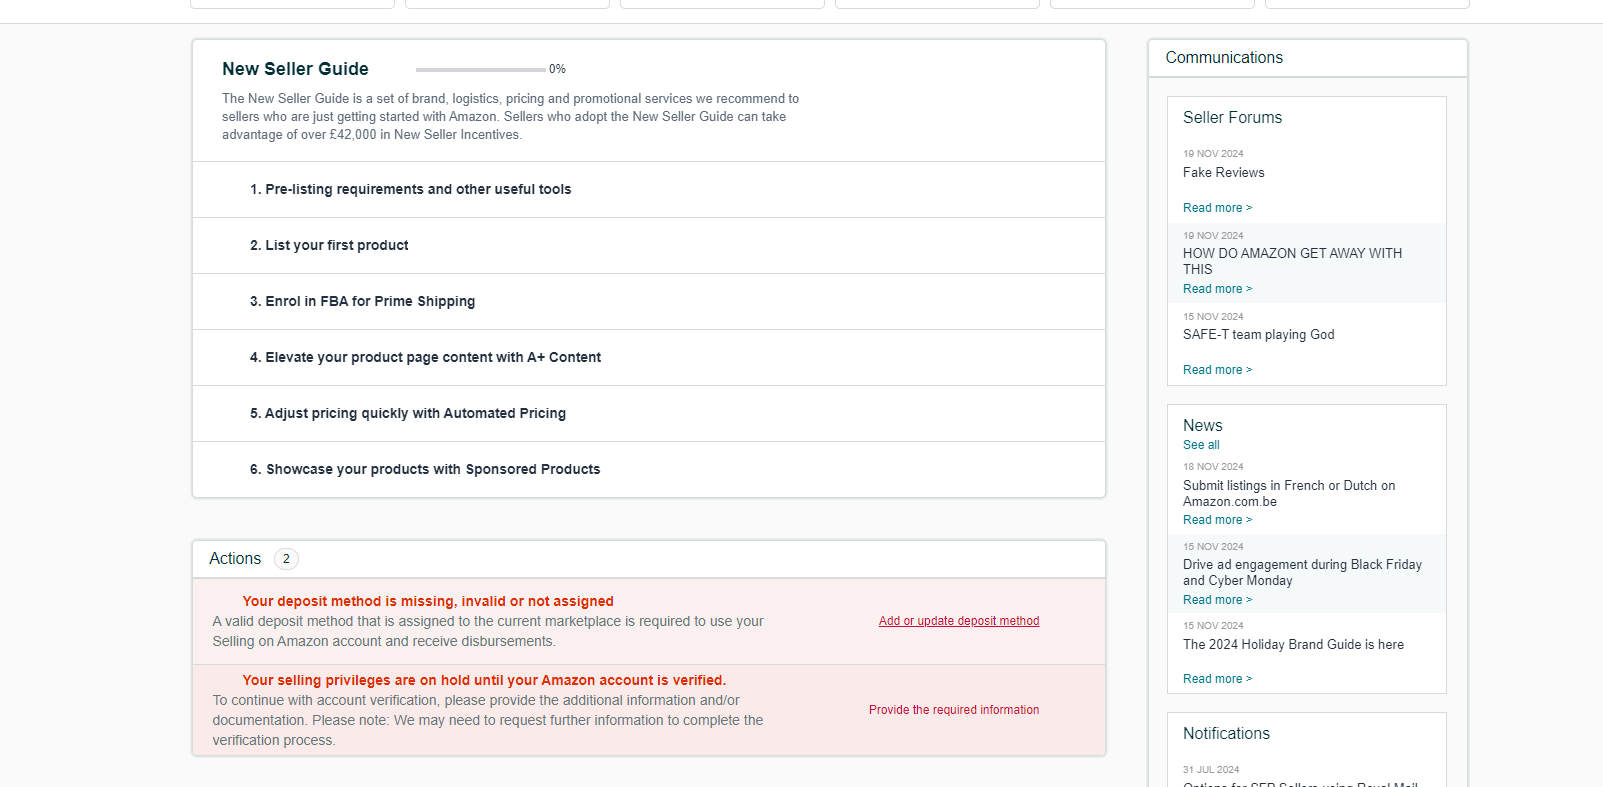Click the Seller Forums heading
Image resolution: width=1603 pixels, height=787 pixels.
point(1232,118)
